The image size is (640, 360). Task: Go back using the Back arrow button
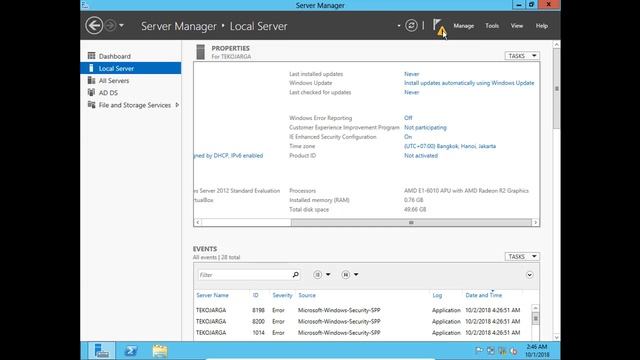[x=94, y=26]
